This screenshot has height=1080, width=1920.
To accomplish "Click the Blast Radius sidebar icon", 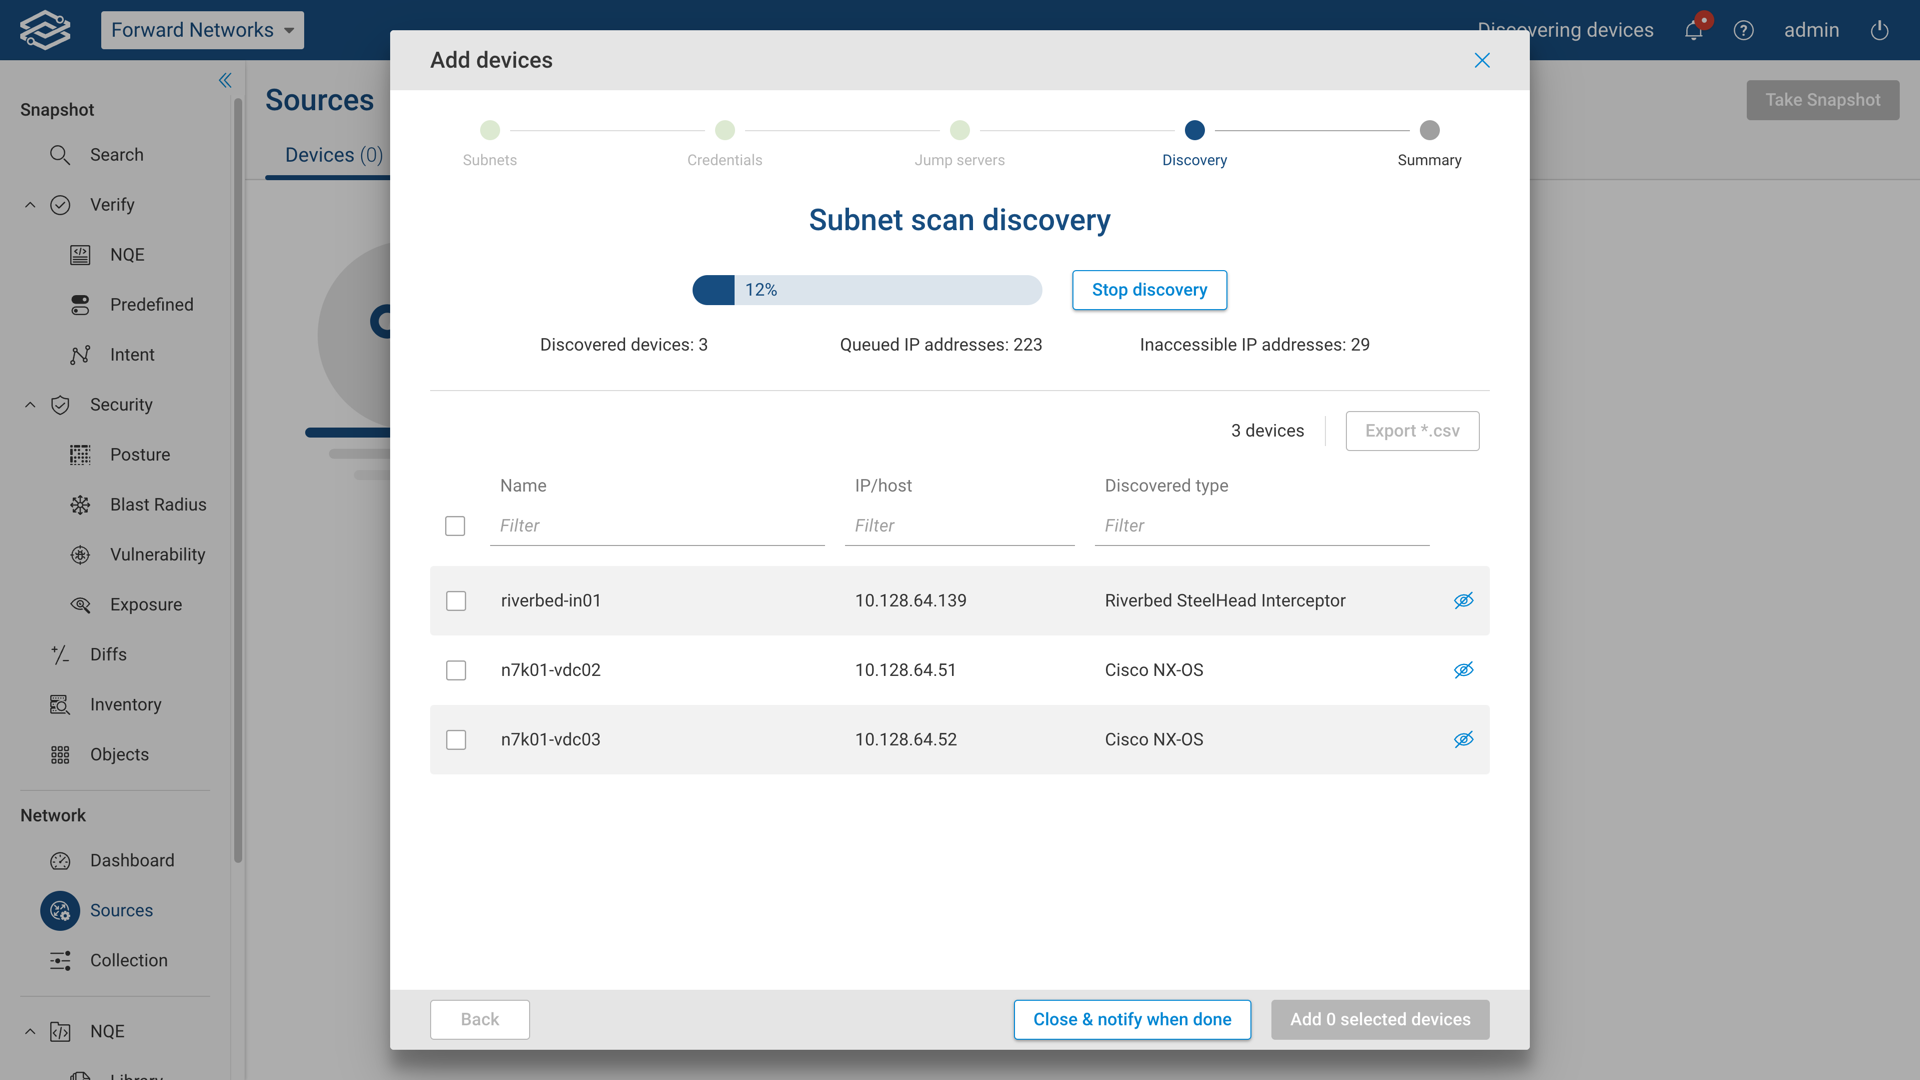I will click(80, 505).
